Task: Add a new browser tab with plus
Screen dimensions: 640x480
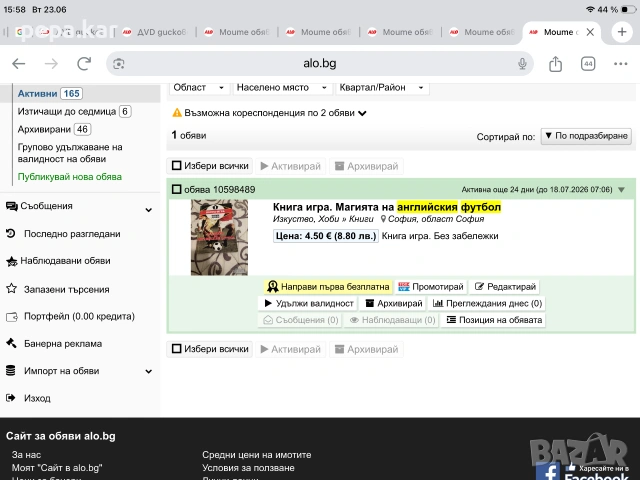Action: [x=622, y=32]
